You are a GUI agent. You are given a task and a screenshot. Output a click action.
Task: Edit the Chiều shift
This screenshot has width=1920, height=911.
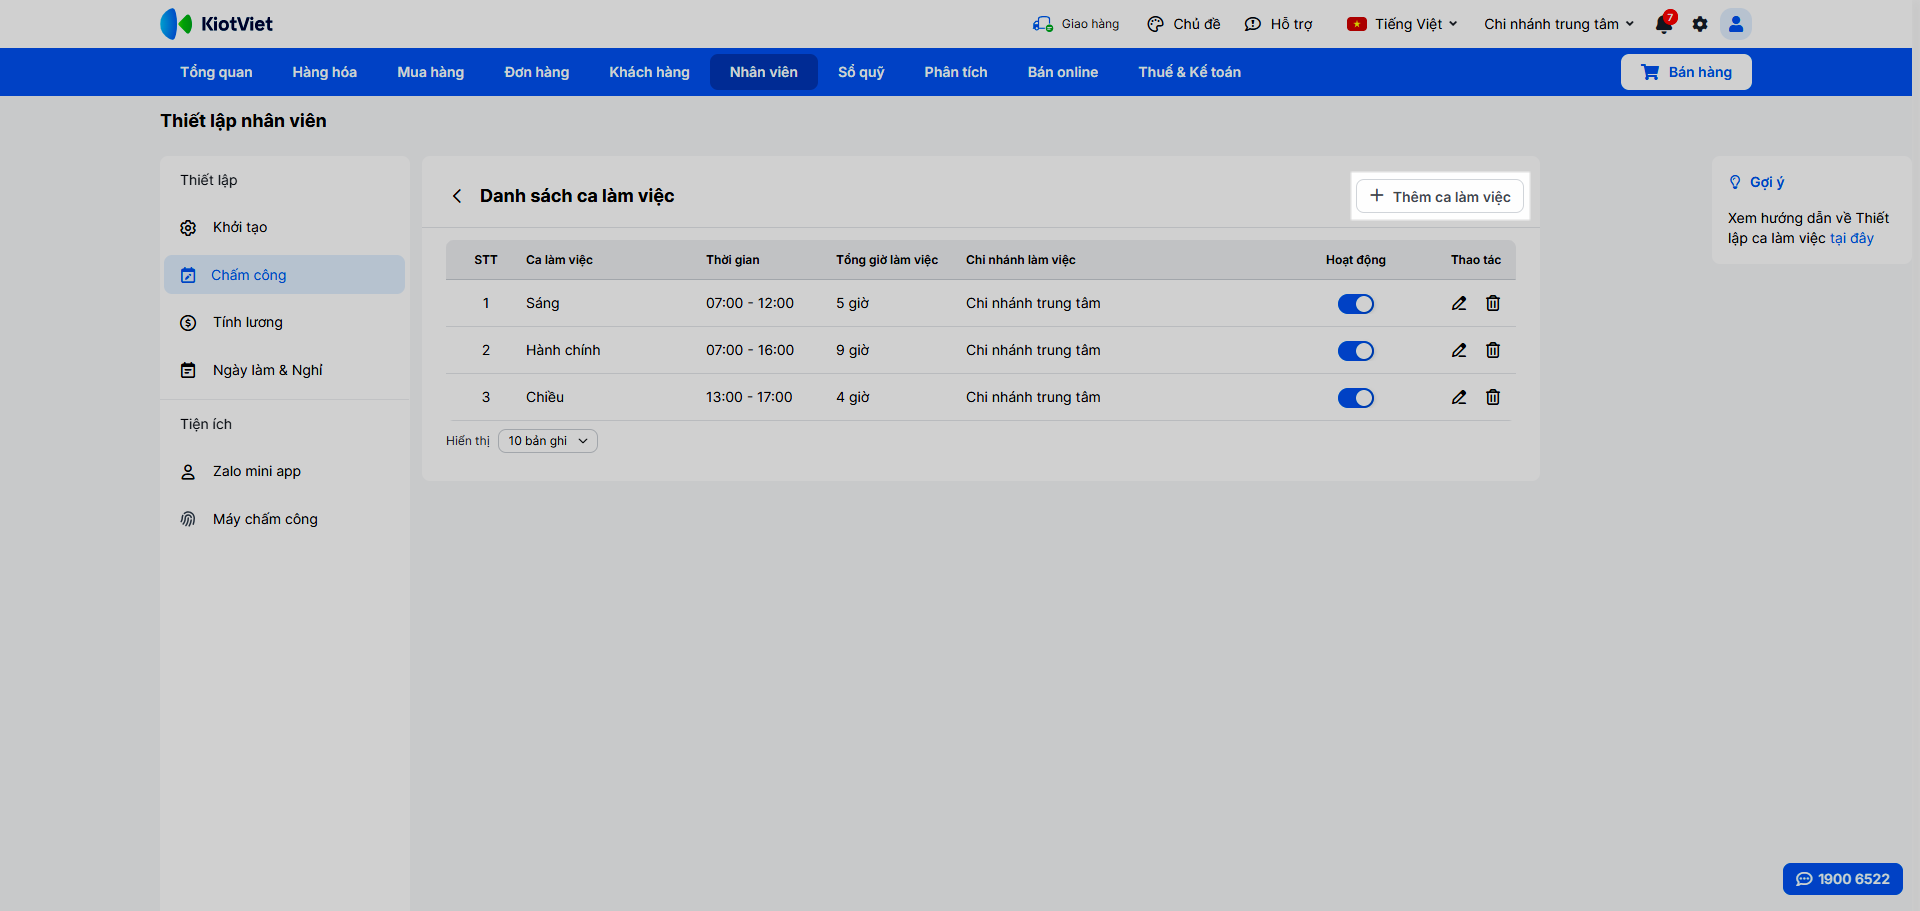coord(1459,397)
